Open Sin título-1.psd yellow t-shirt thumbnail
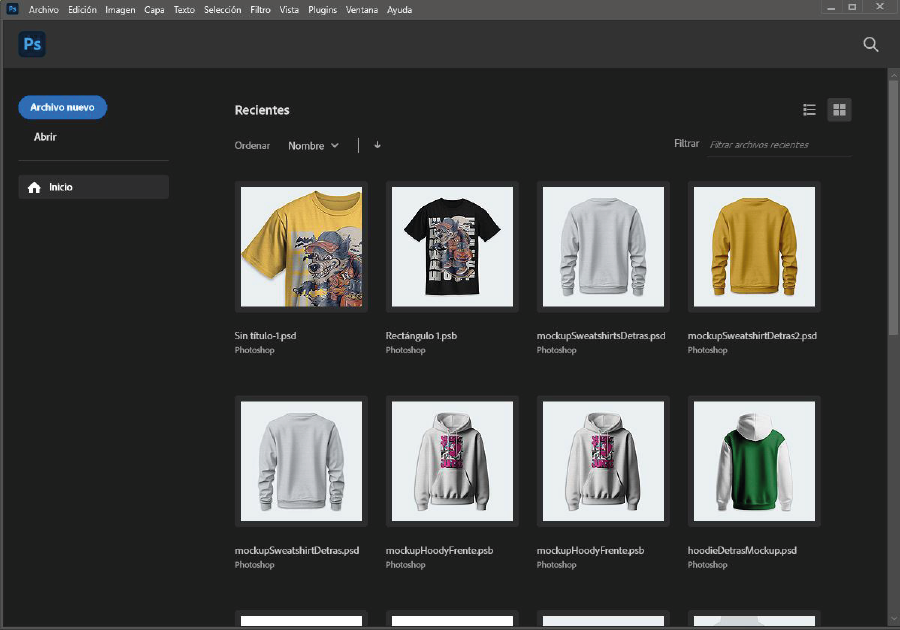The width and height of the screenshot is (900, 630). 301,247
